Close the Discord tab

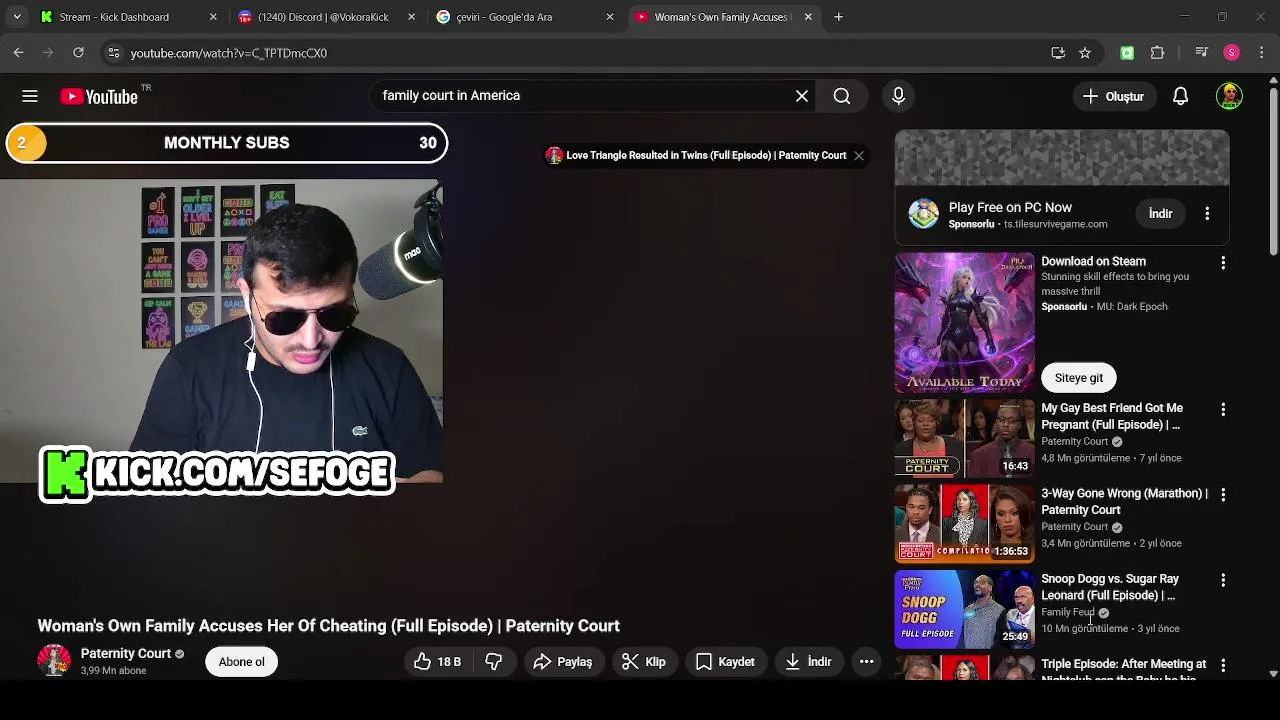click(x=411, y=17)
